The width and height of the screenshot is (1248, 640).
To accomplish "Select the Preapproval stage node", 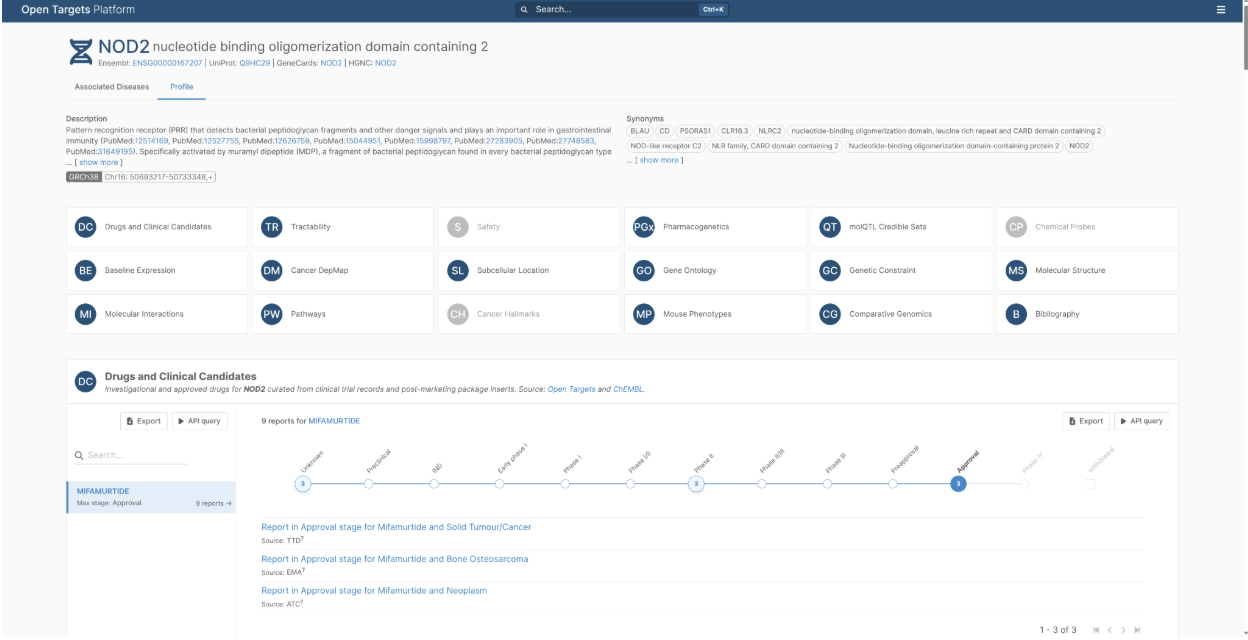I will click(893, 484).
